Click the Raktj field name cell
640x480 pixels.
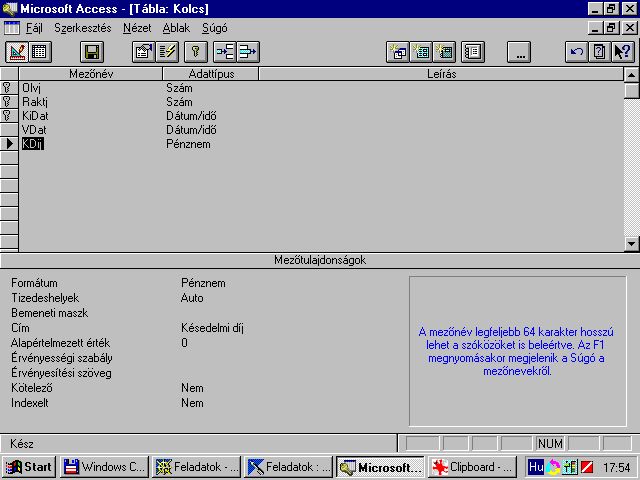pyautogui.click(x=91, y=102)
